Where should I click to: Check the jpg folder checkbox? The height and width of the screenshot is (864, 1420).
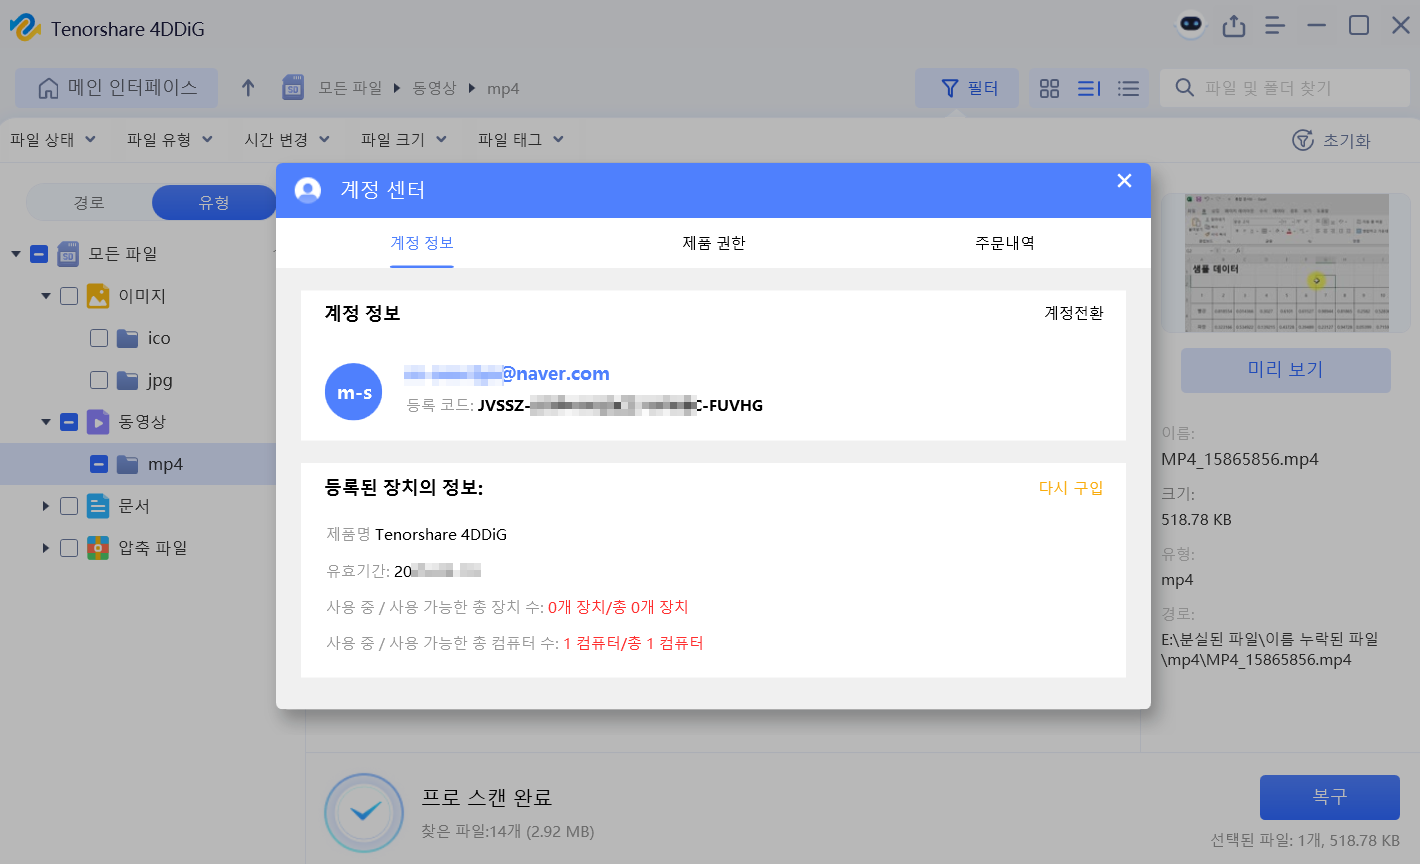[x=99, y=380]
